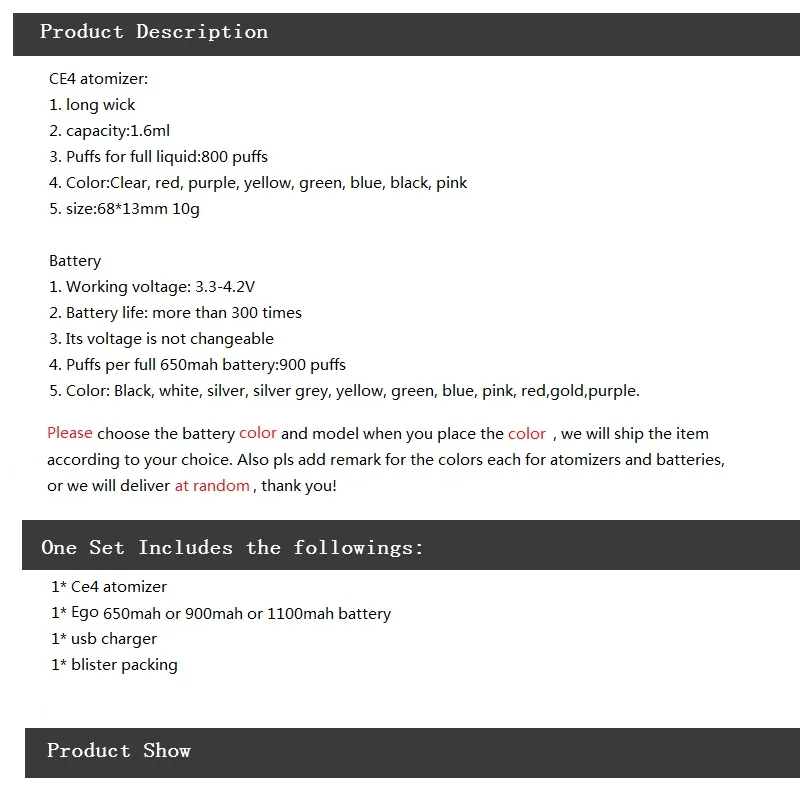Click the Product Show header bar
This screenshot has height=798, width=800.
click(x=412, y=753)
